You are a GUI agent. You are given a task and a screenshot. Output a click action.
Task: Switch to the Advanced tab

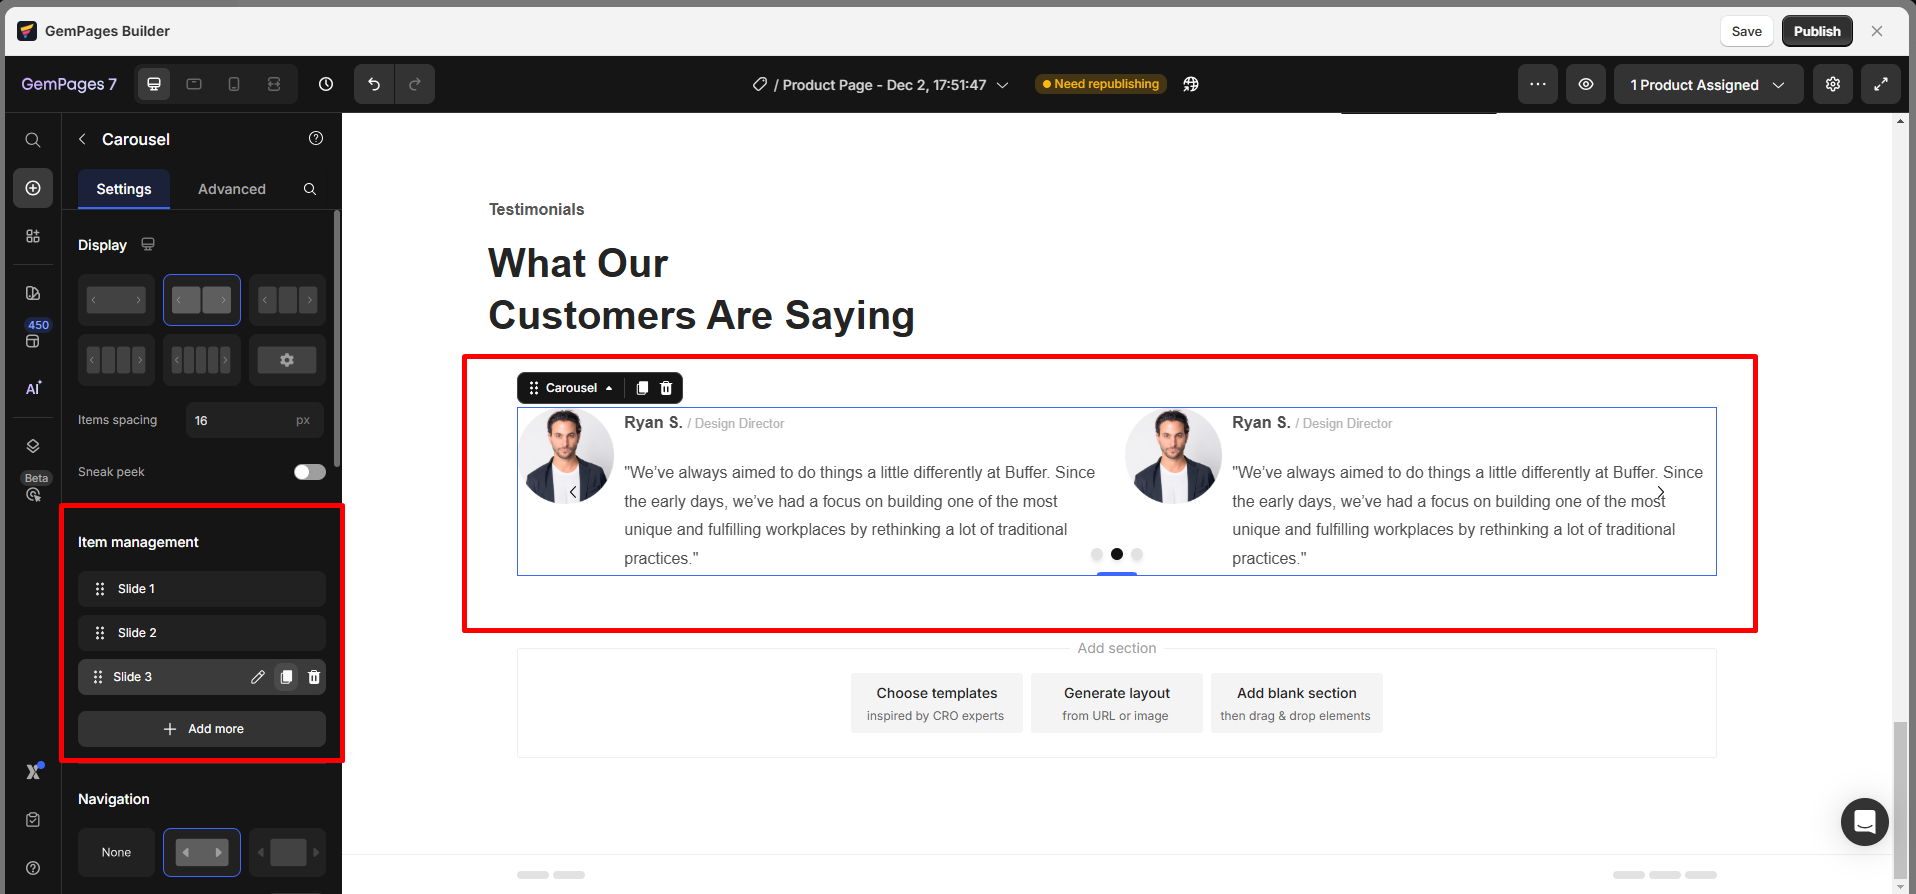click(x=232, y=189)
